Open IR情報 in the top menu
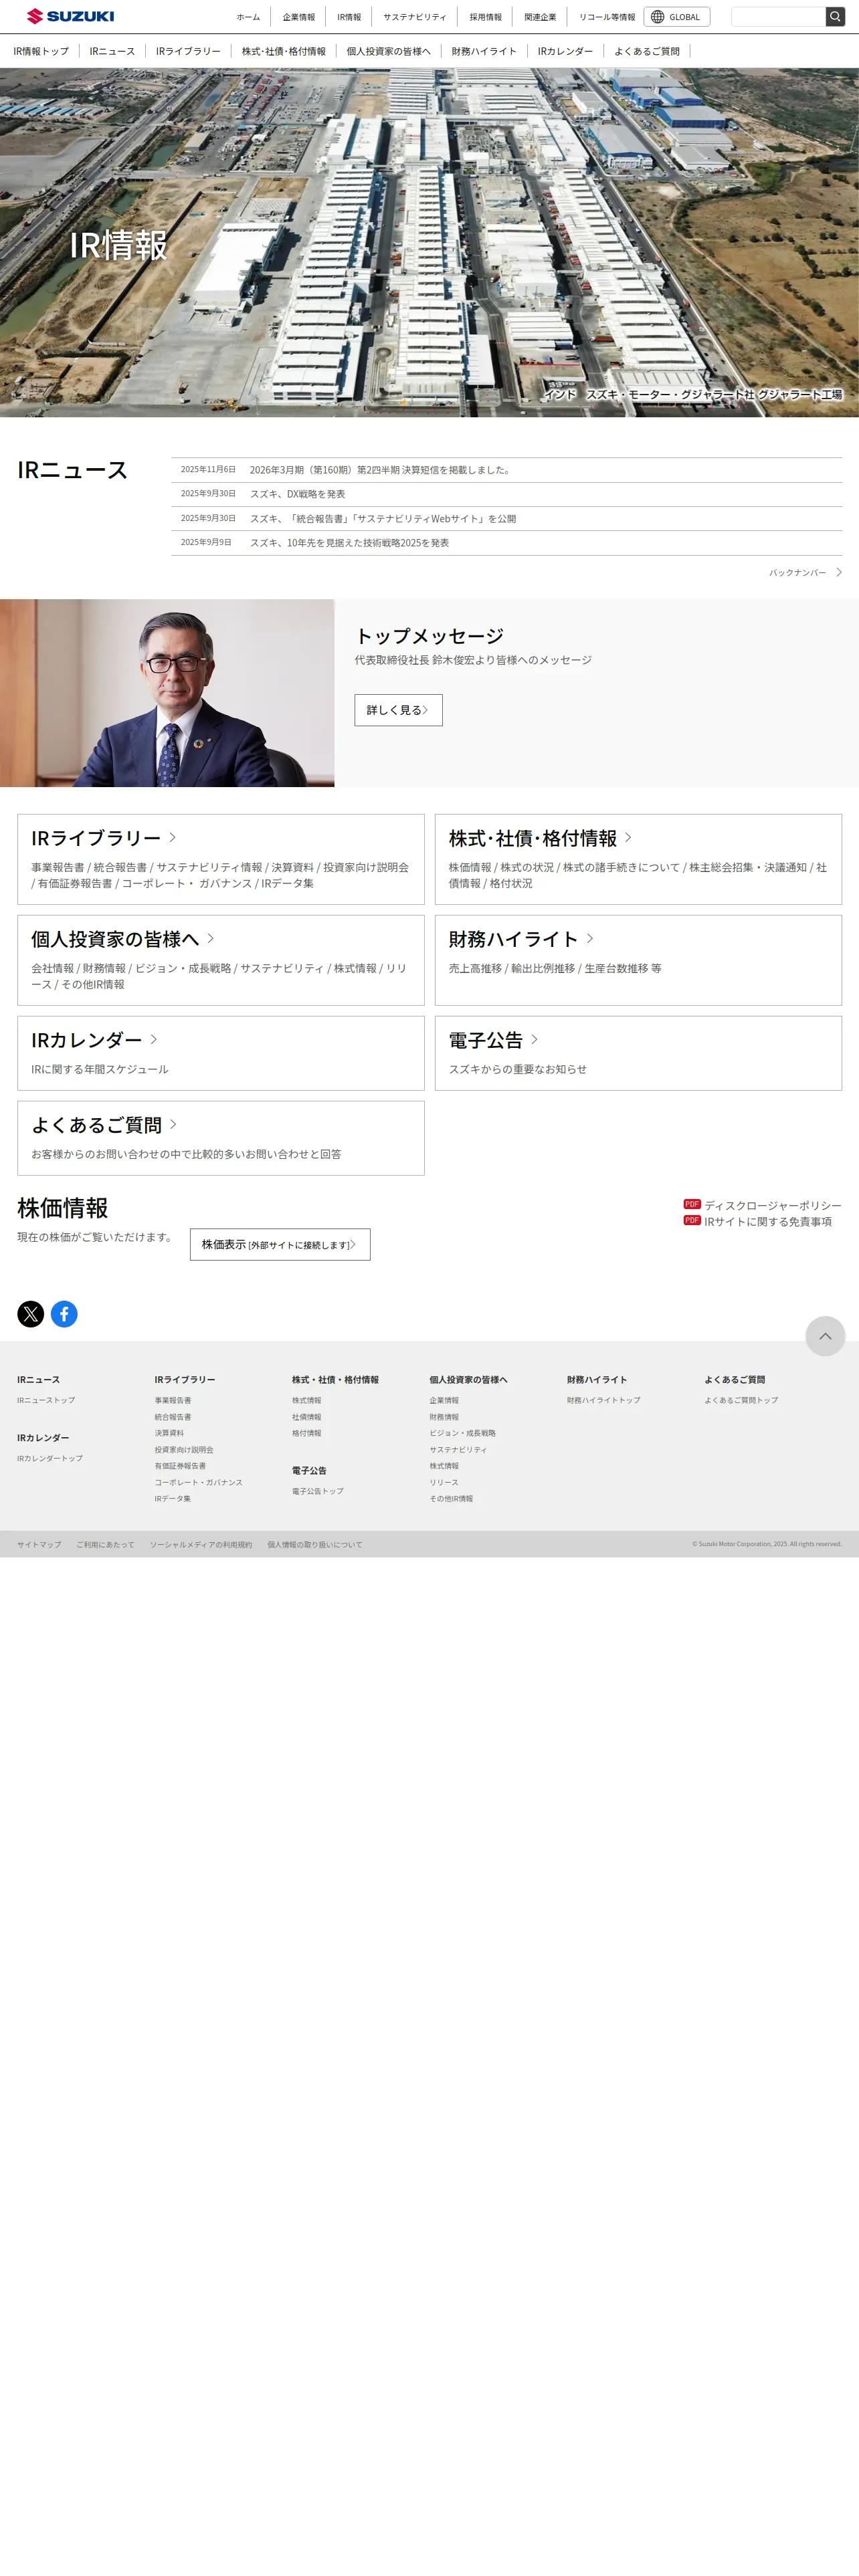Screen dimensions: 859x2576 (x=349, y=17)
